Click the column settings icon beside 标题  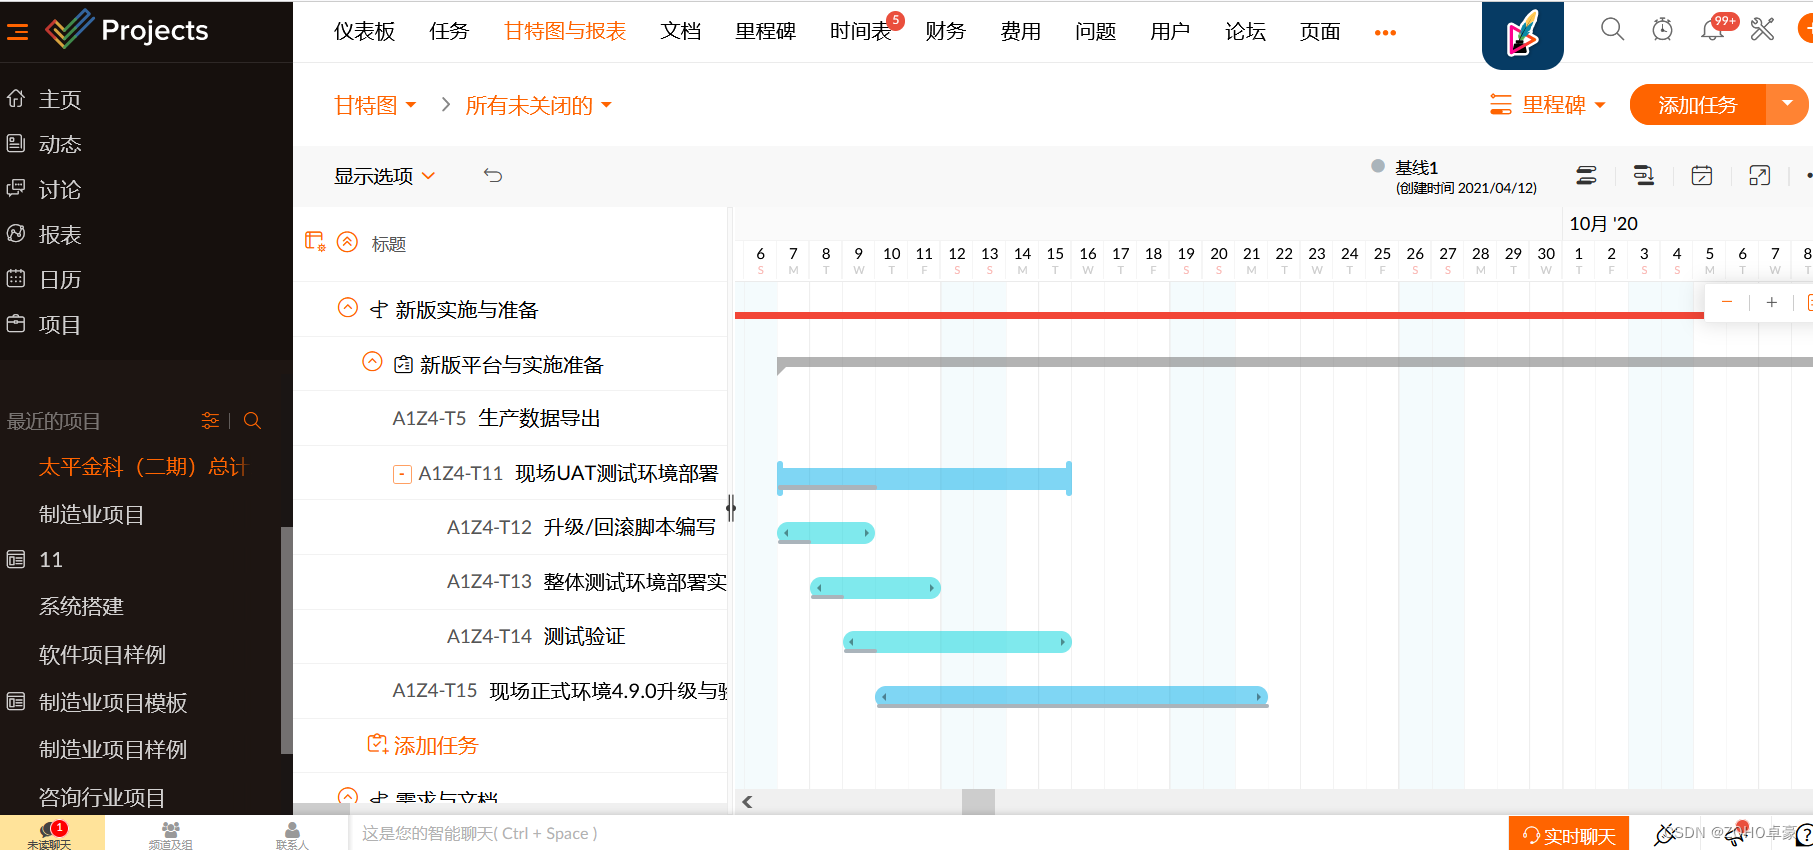[x=315, y=242]
